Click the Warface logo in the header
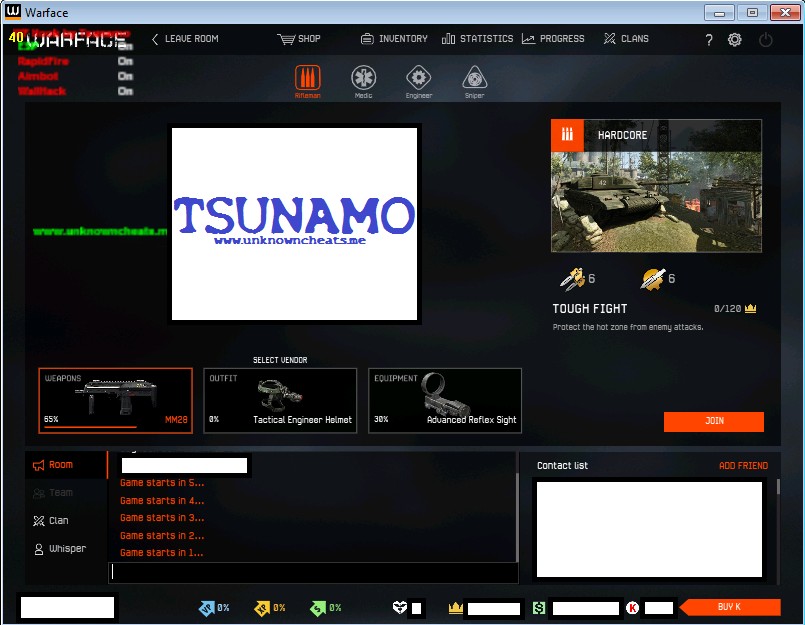This screenshot has width=805, height=625. pos(76,39)
